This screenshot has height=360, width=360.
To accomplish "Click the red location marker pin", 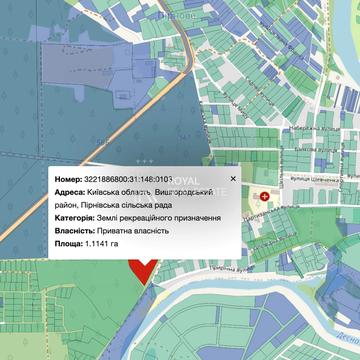I will point(144,272).
